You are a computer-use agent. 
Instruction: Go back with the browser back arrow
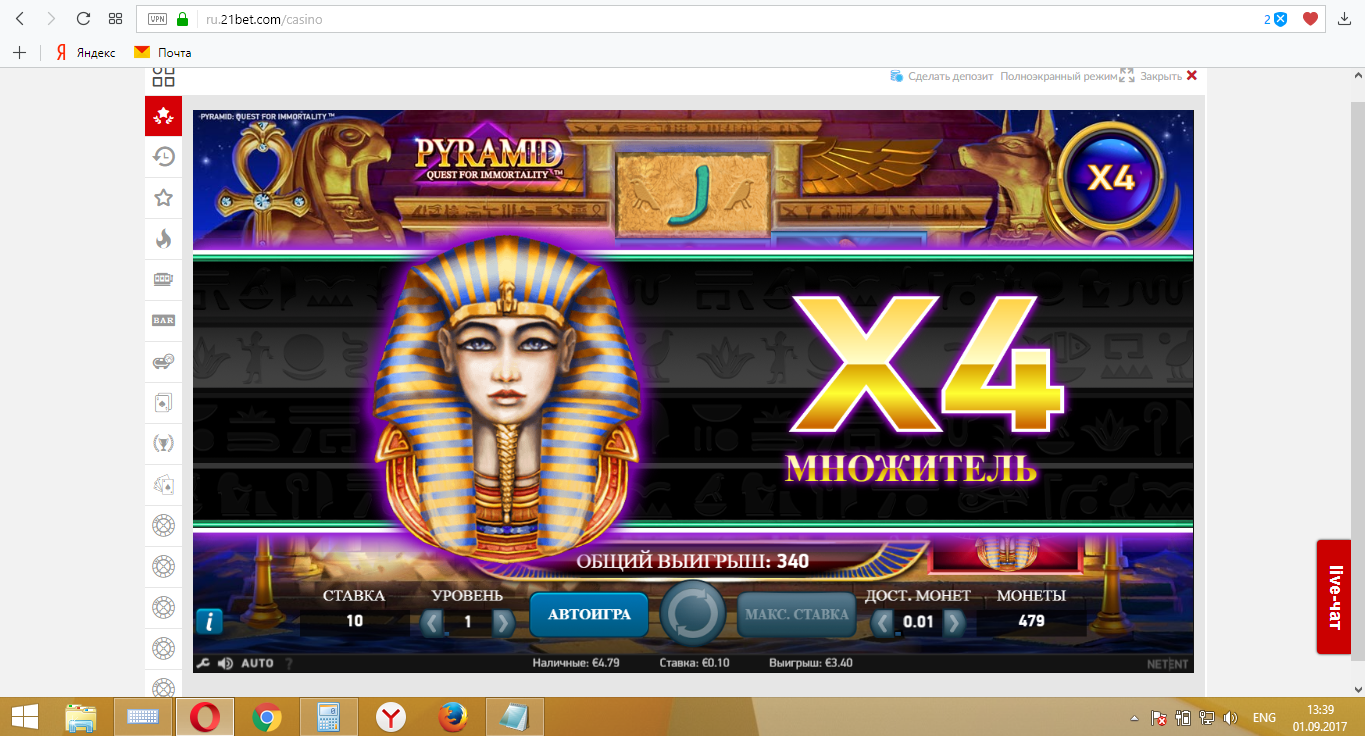click(20, 19)
